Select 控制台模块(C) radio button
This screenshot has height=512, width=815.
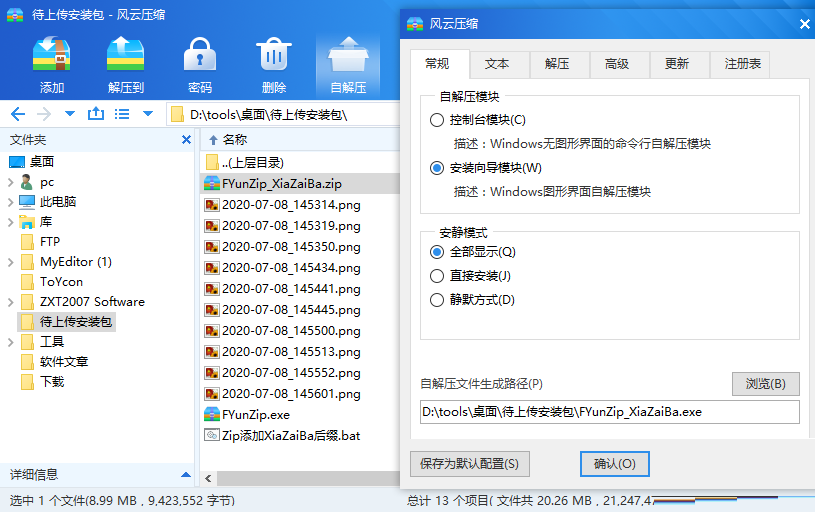[437, 120]
